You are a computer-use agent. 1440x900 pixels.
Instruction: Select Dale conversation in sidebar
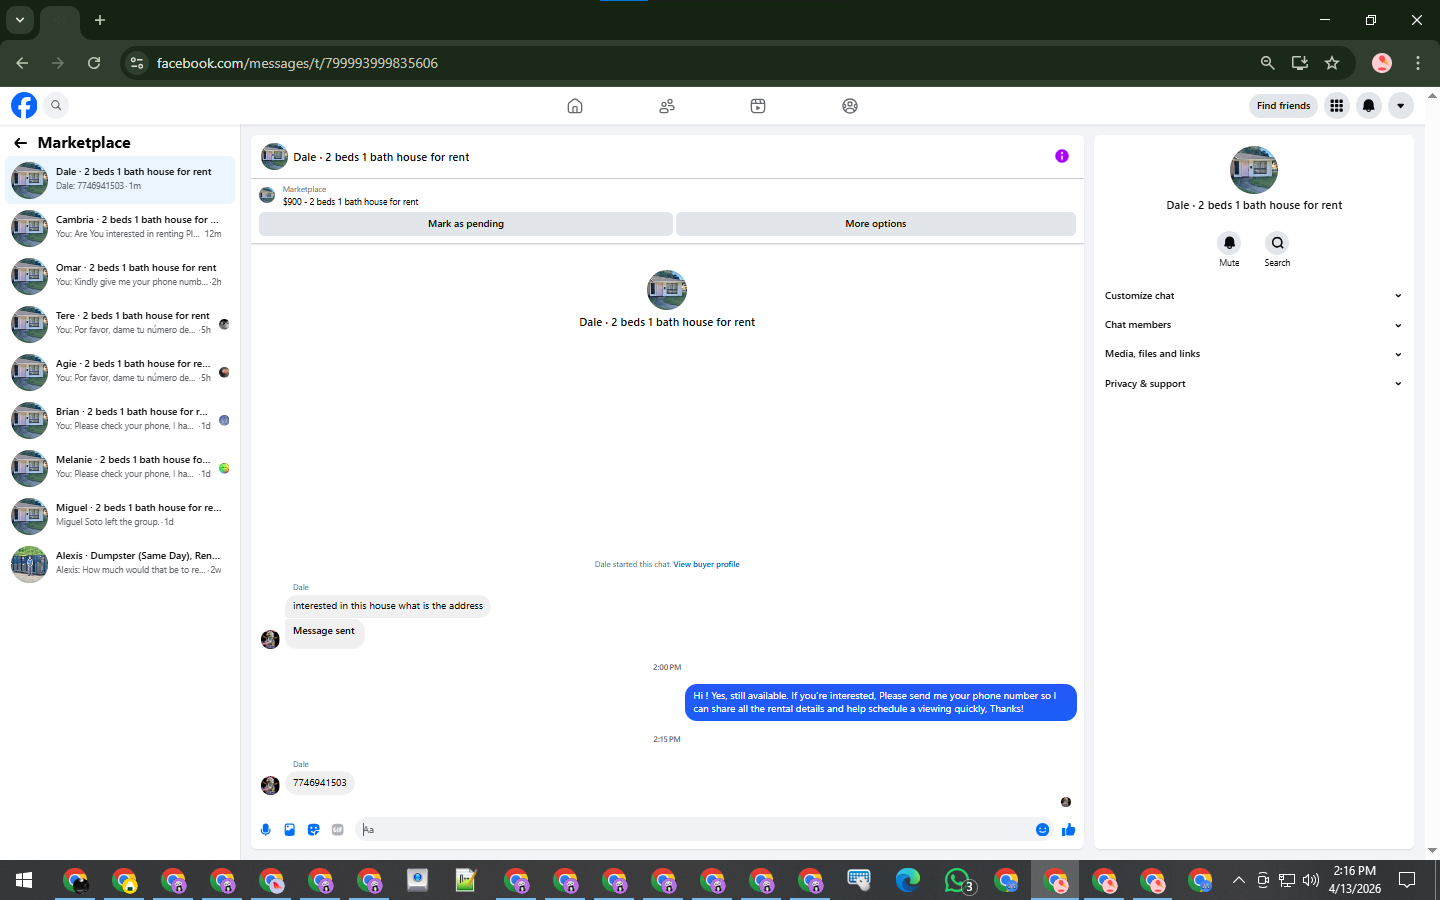[120, 180]
